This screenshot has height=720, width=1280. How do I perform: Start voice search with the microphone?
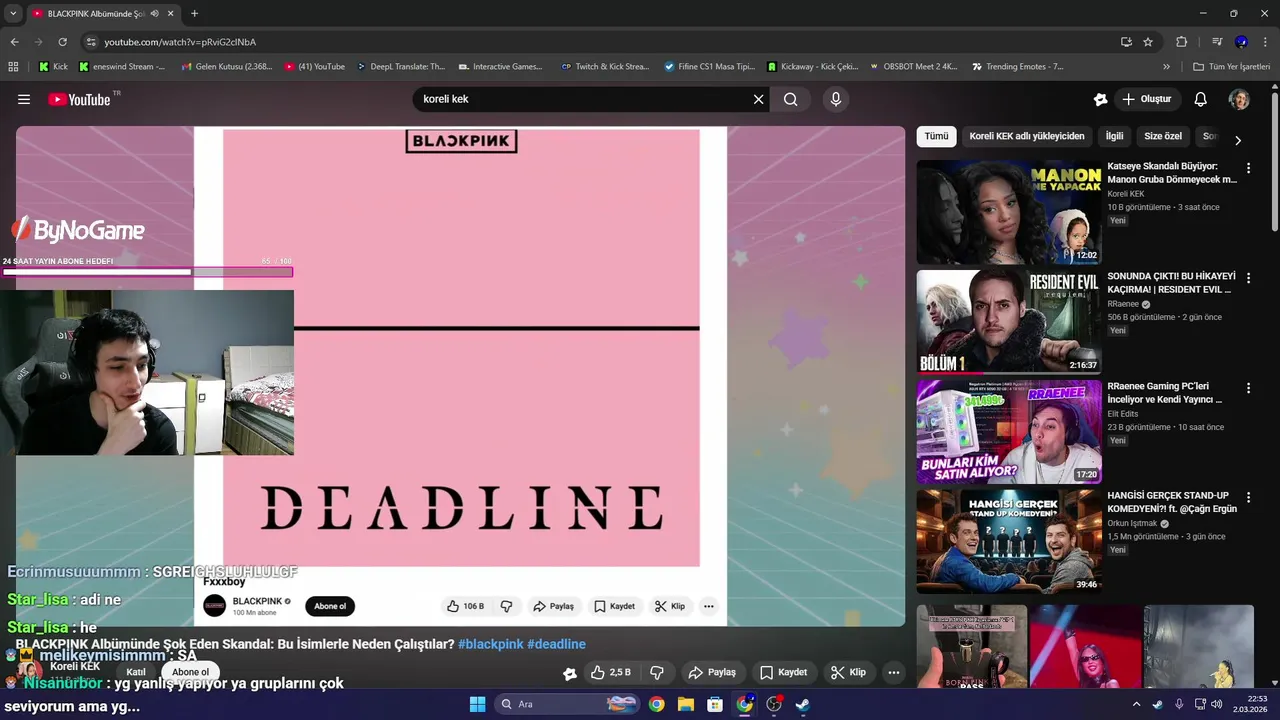836,99
